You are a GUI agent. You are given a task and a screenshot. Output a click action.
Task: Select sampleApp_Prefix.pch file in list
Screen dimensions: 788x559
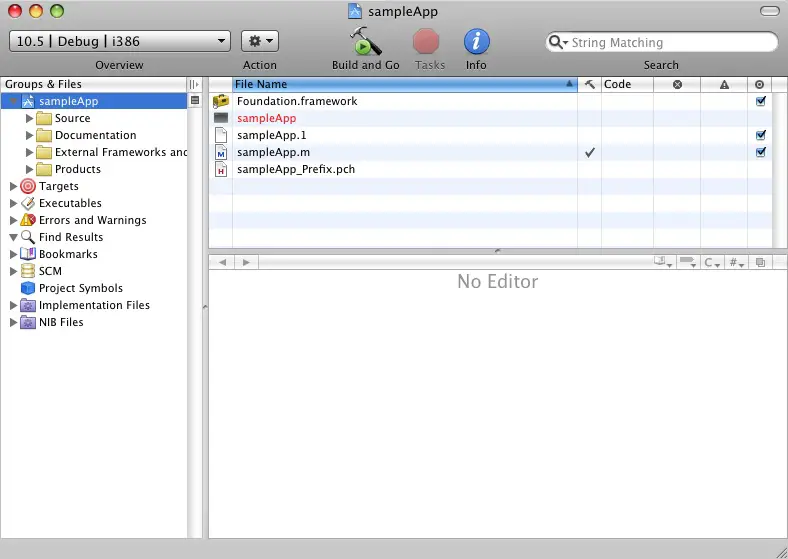pos(296,169)
